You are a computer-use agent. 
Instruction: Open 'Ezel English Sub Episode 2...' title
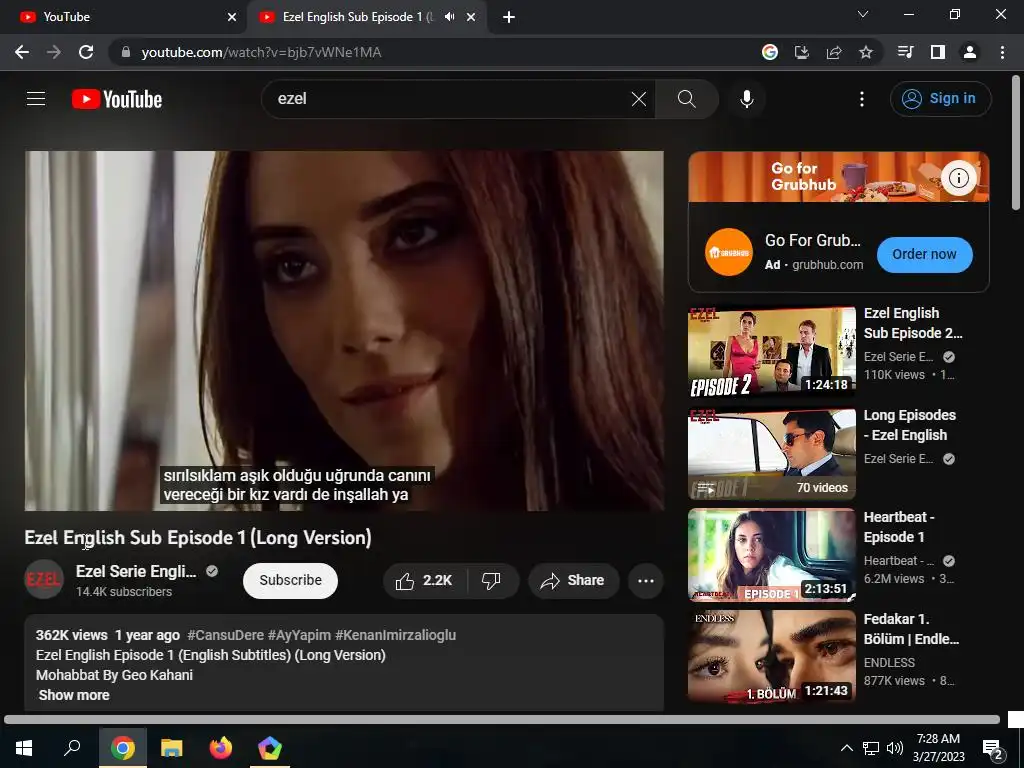913,323
